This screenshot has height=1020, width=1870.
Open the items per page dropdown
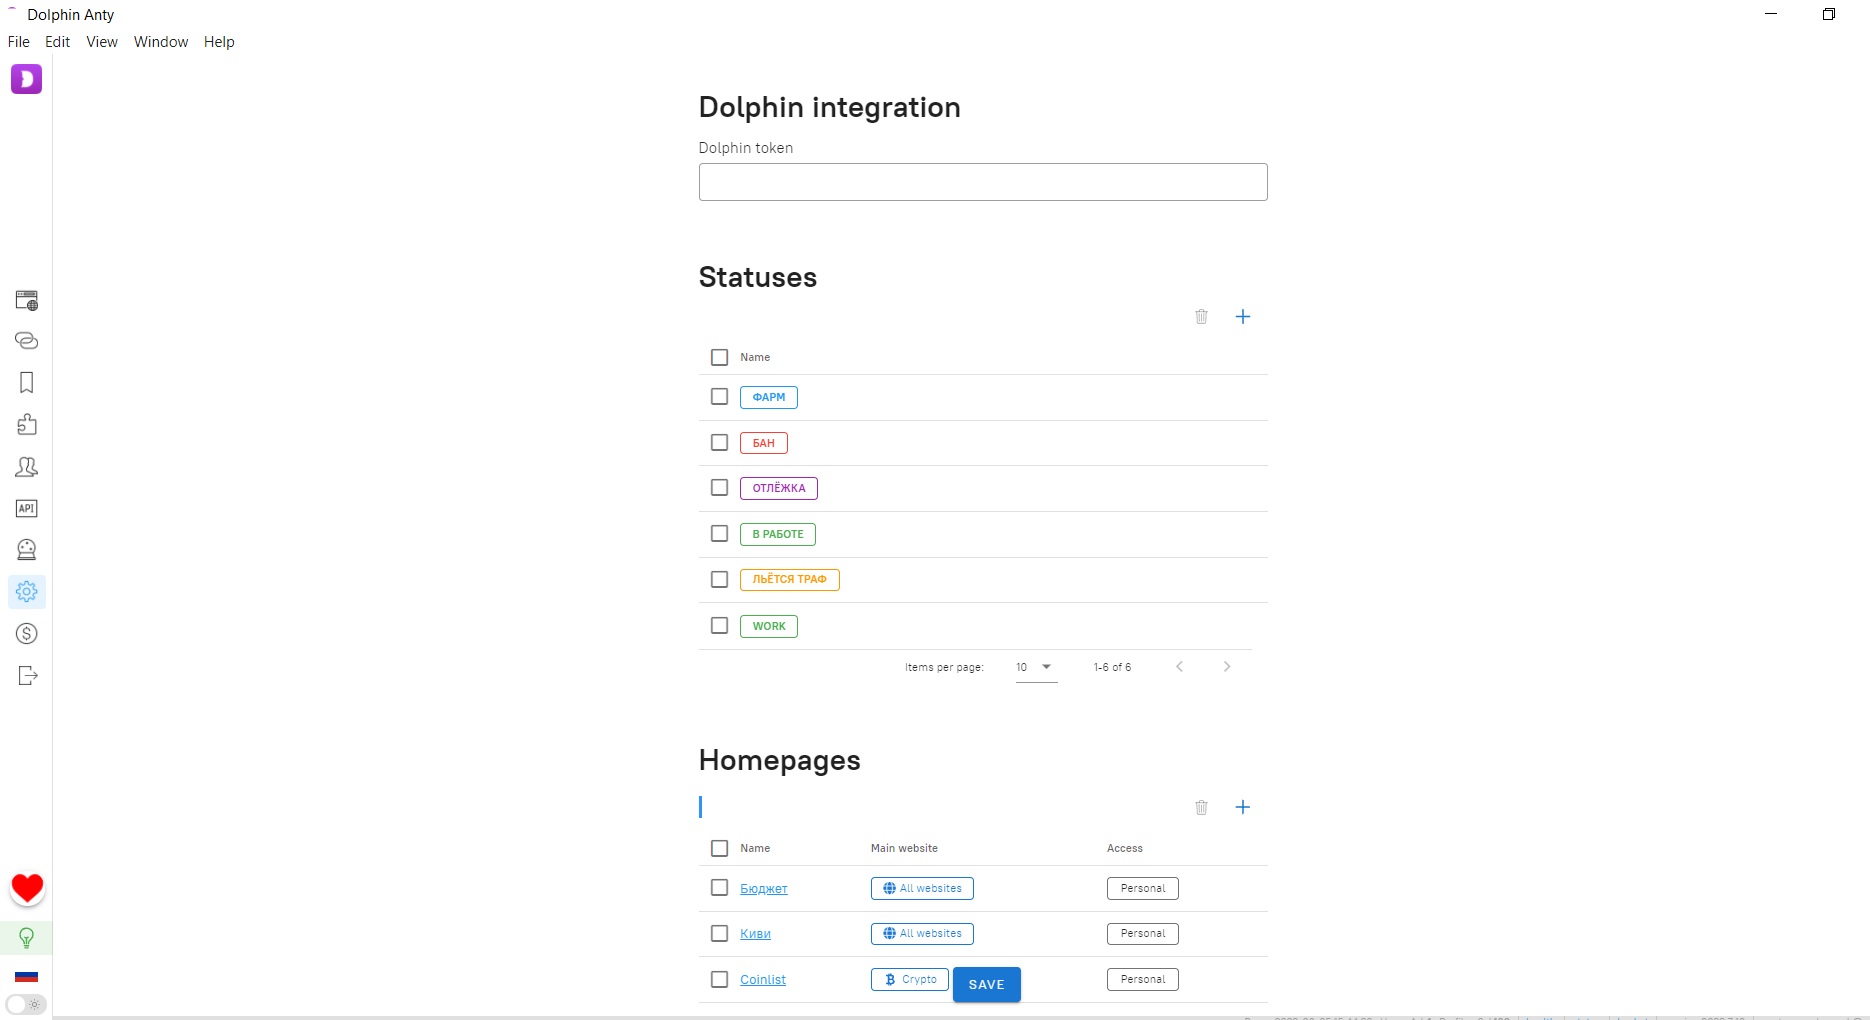pos(1035,667)
